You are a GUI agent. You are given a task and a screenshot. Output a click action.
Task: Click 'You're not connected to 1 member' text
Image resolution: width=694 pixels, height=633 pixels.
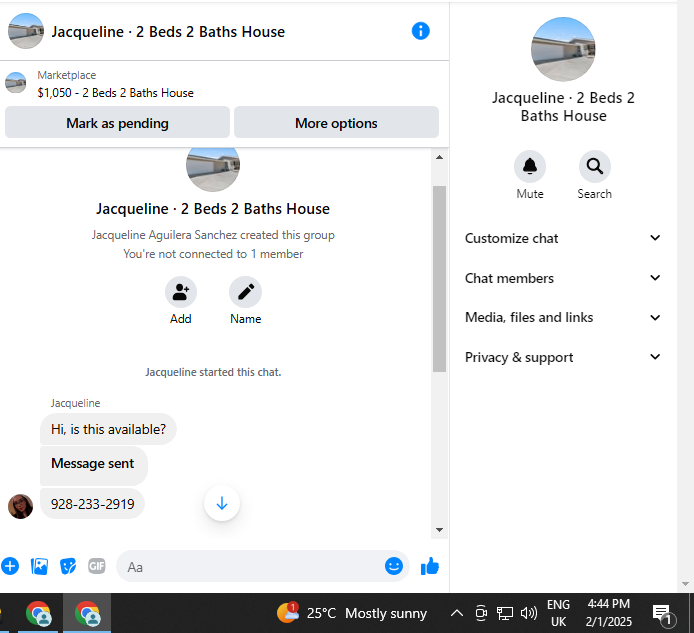(213, 254)
